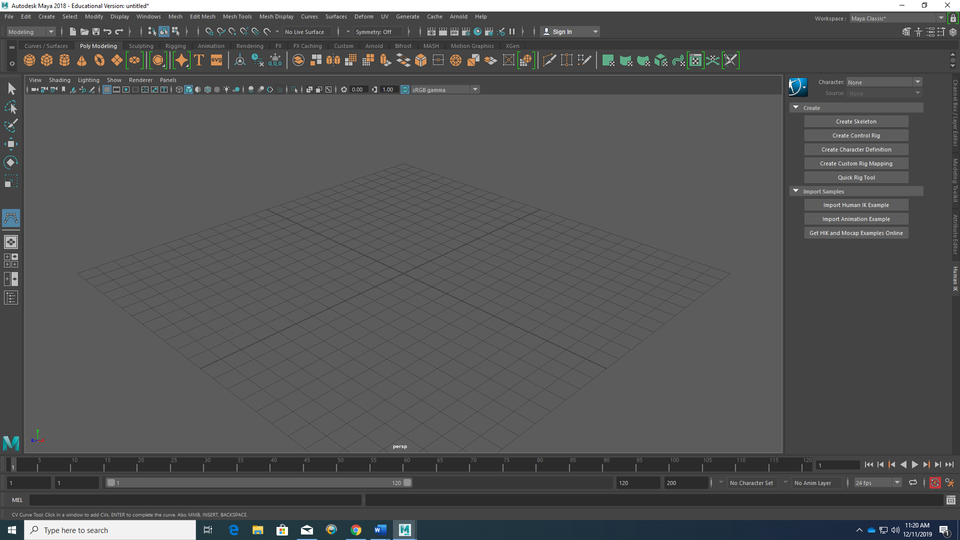960x540 pixels.
Task: Toggle viewport color management icon
Action: 405,89
